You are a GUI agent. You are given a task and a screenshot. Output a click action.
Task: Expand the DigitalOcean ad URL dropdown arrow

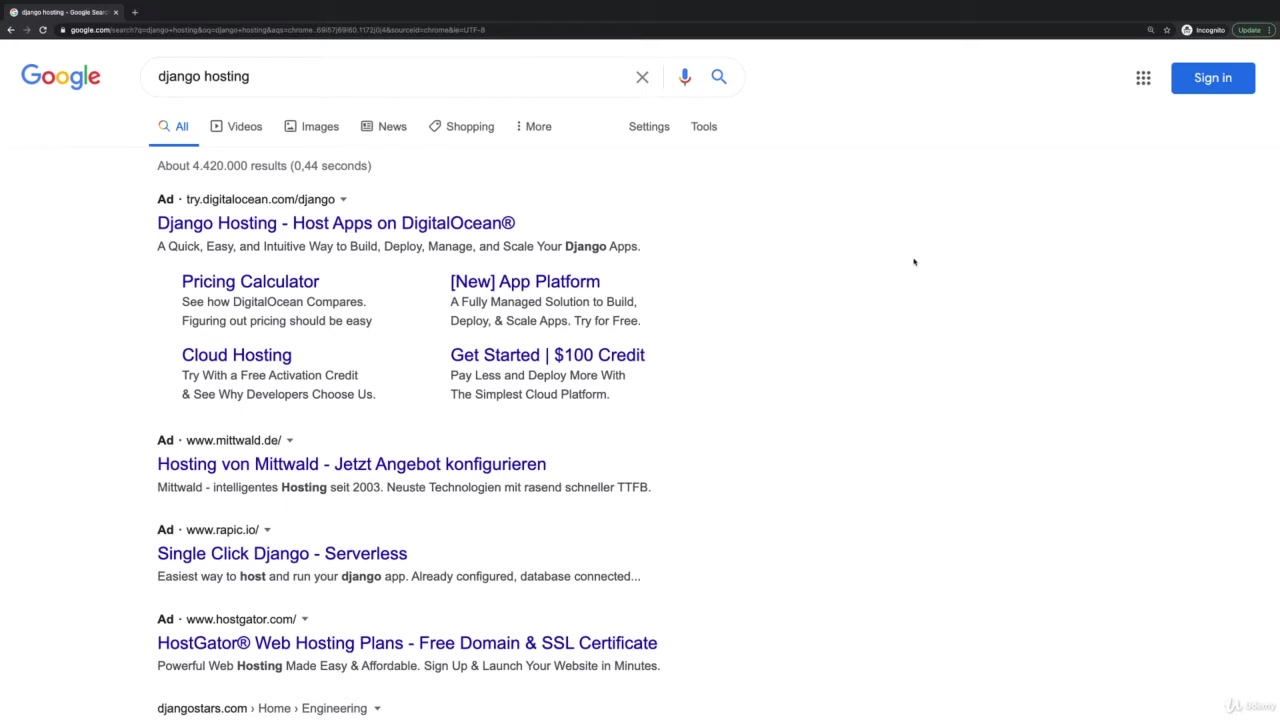343,200
